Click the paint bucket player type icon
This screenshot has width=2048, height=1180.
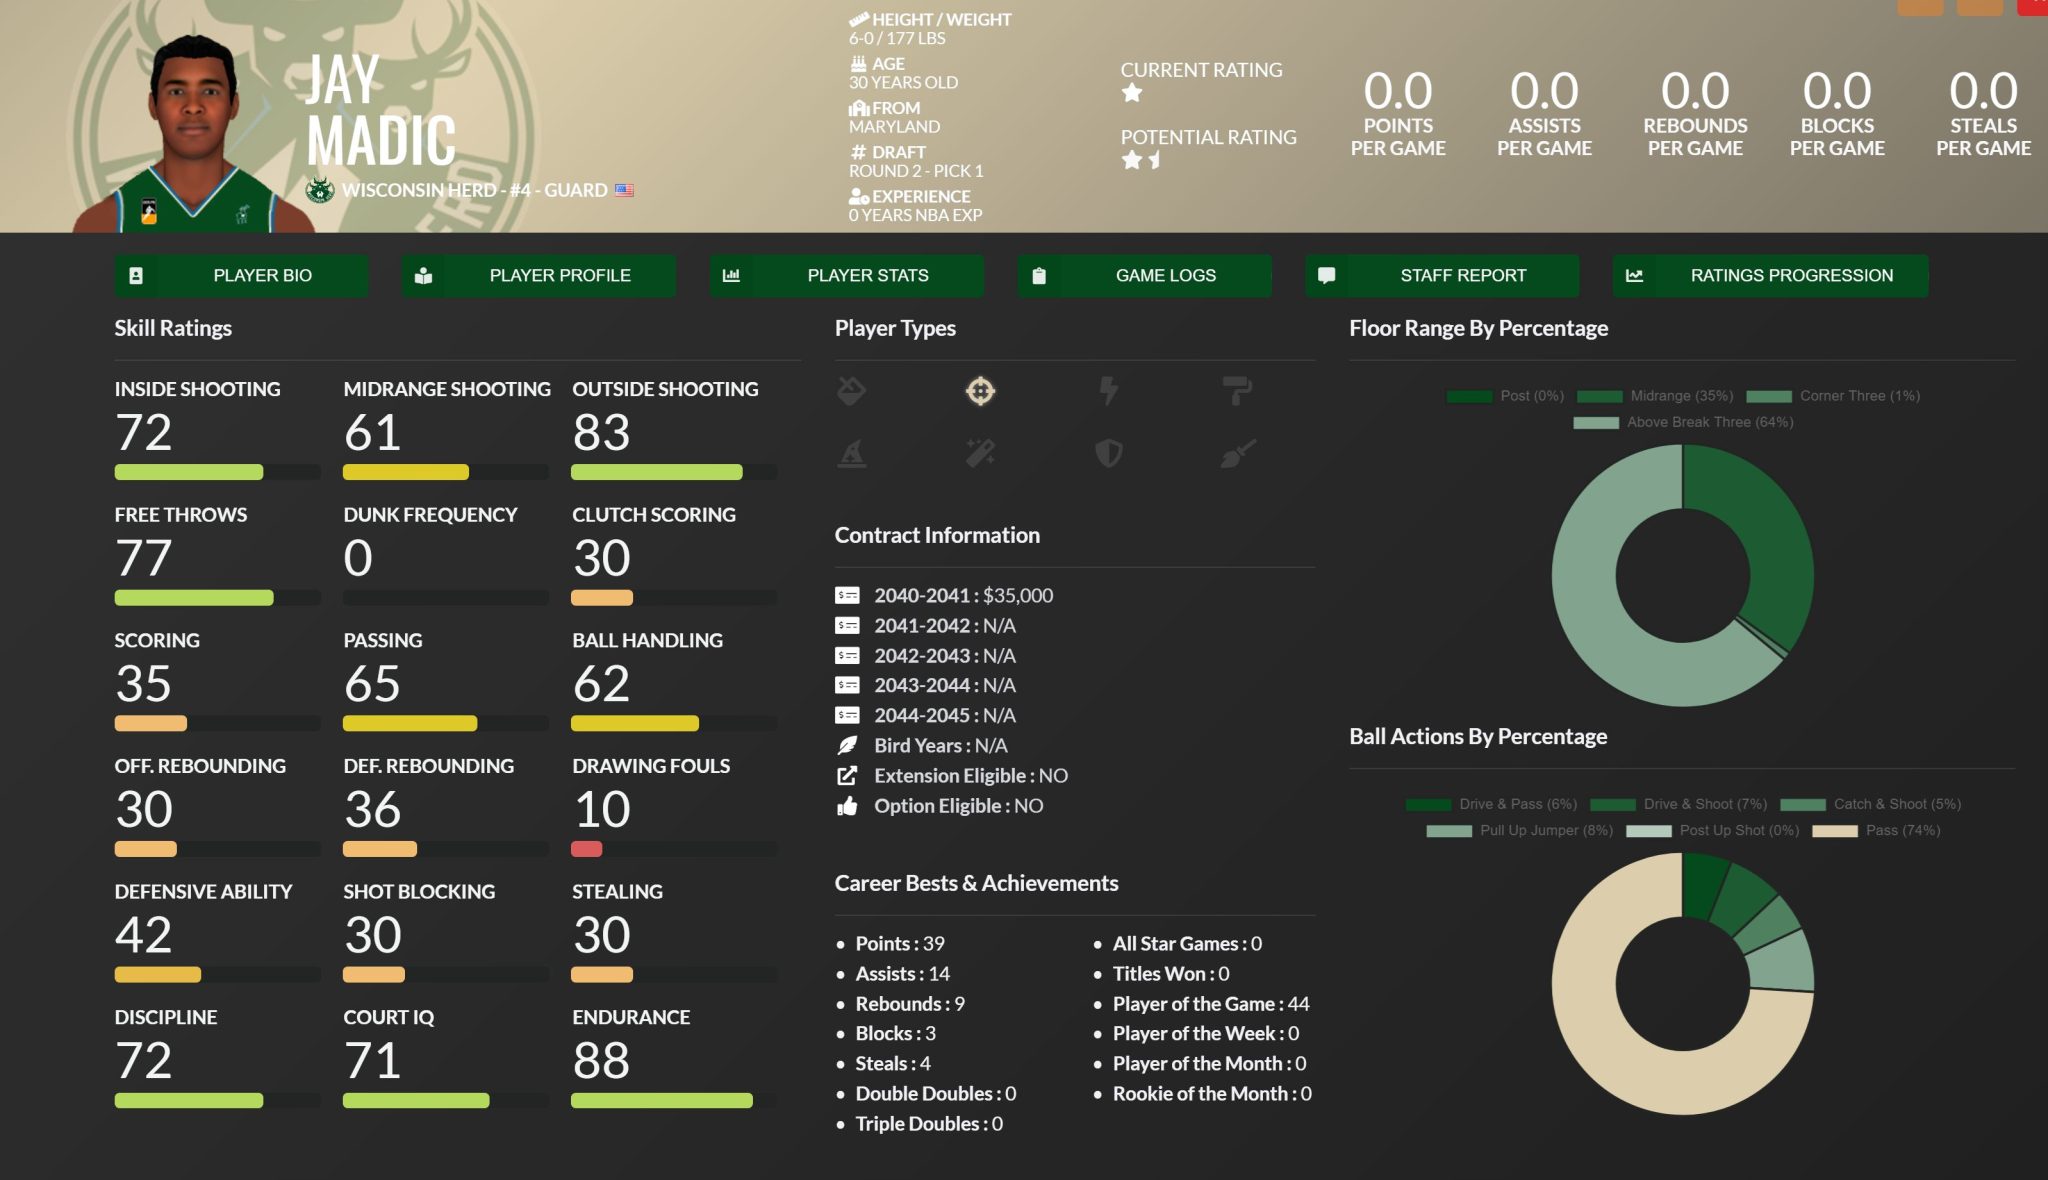click(x=851, y=391)
